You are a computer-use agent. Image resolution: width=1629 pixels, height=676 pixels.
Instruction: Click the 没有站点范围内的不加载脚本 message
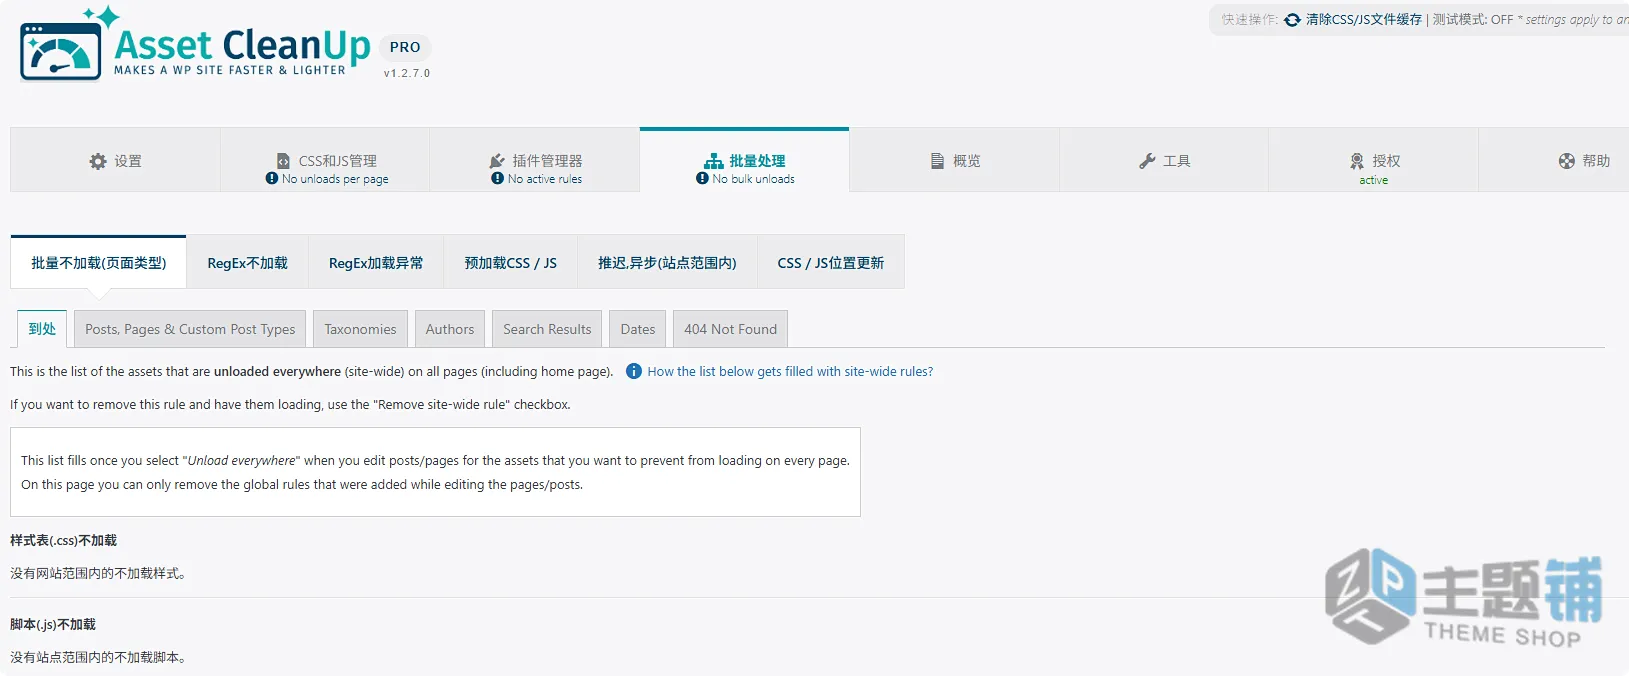pyautogui.click(x=98, y=657)
